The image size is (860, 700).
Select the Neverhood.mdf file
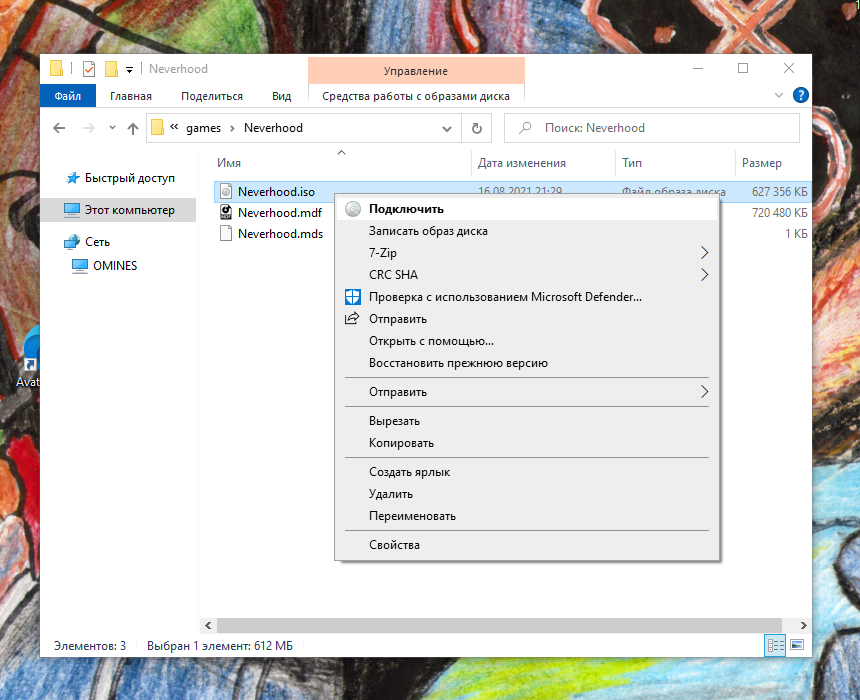[280, 212]
